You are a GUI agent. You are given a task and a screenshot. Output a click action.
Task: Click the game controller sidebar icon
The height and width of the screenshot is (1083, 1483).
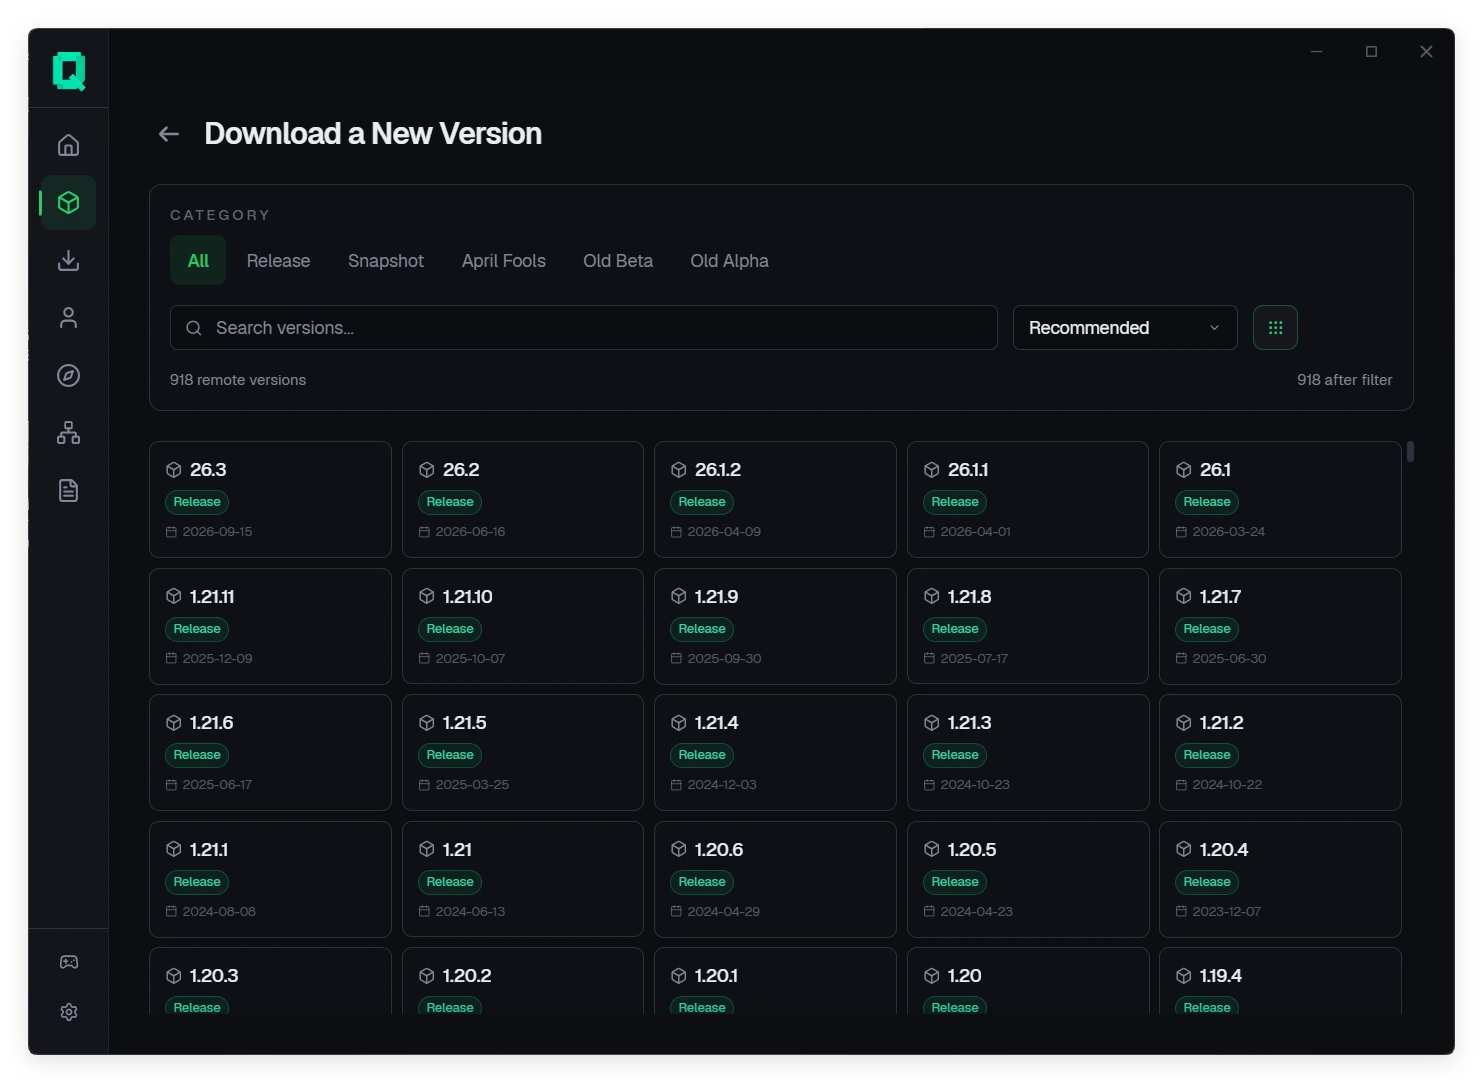(69, 962)
